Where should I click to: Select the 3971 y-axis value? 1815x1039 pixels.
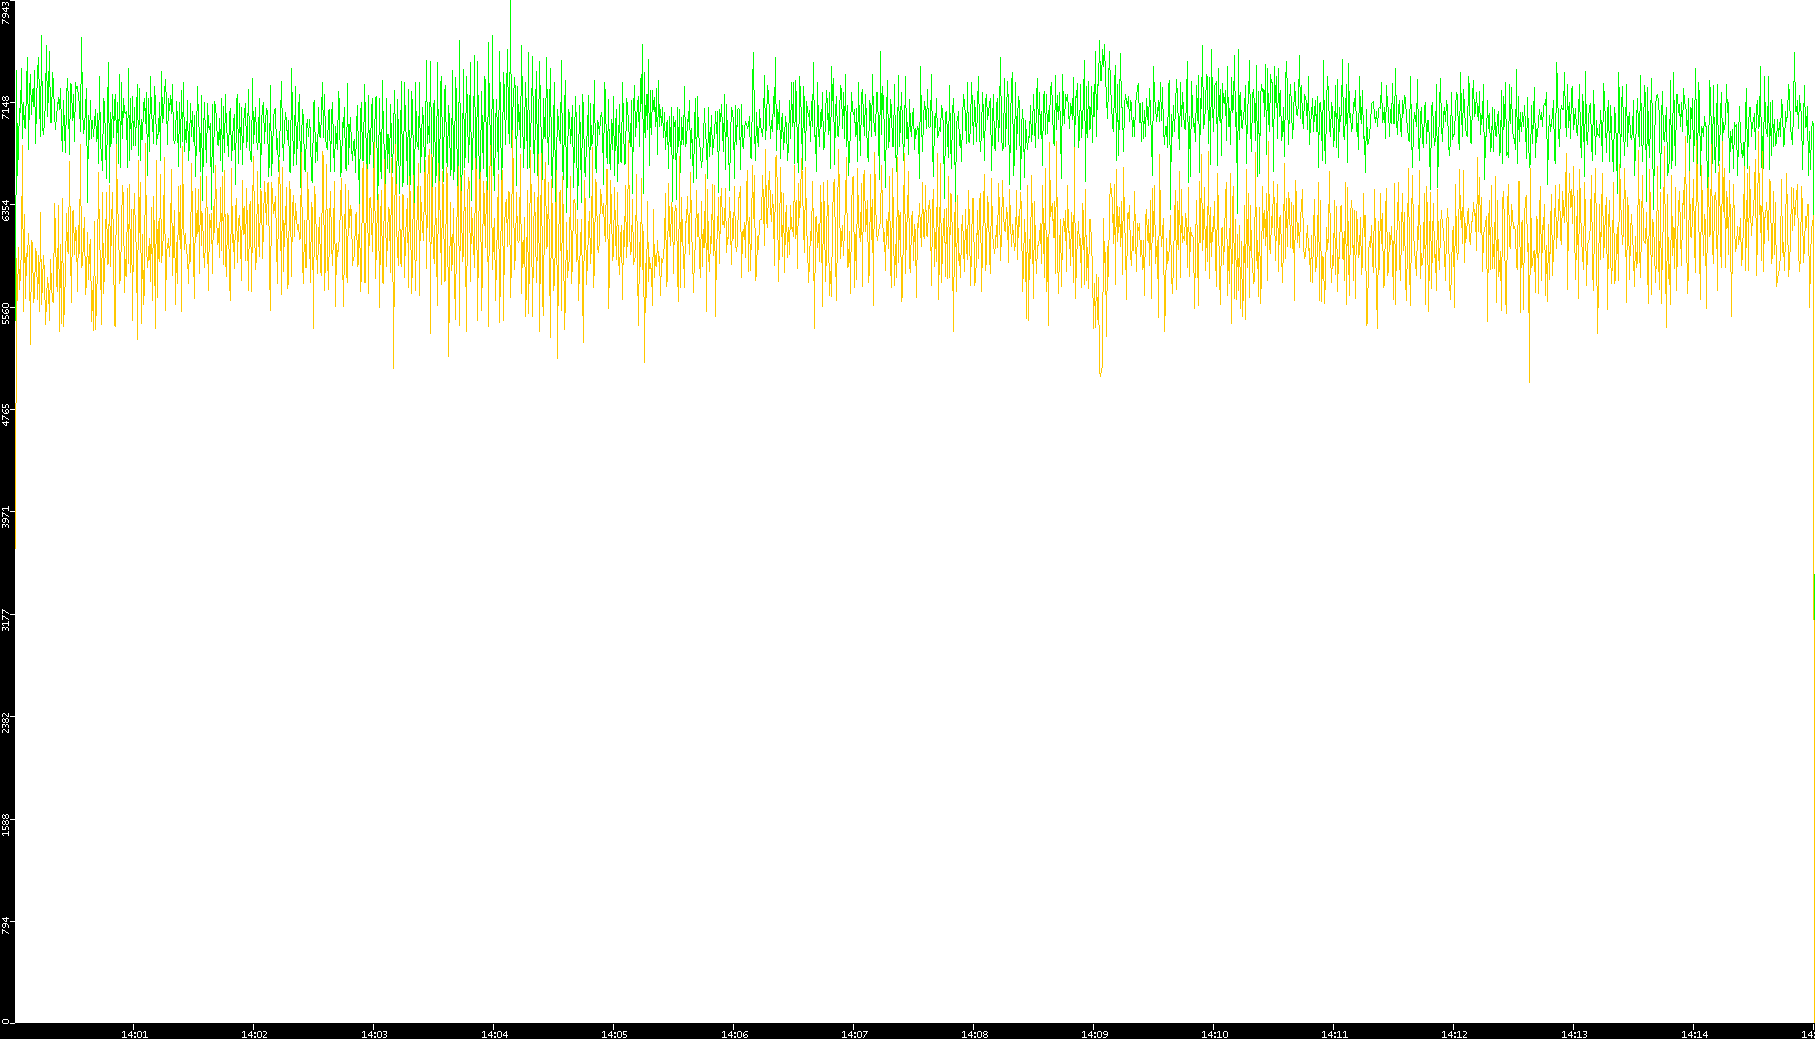6,518
